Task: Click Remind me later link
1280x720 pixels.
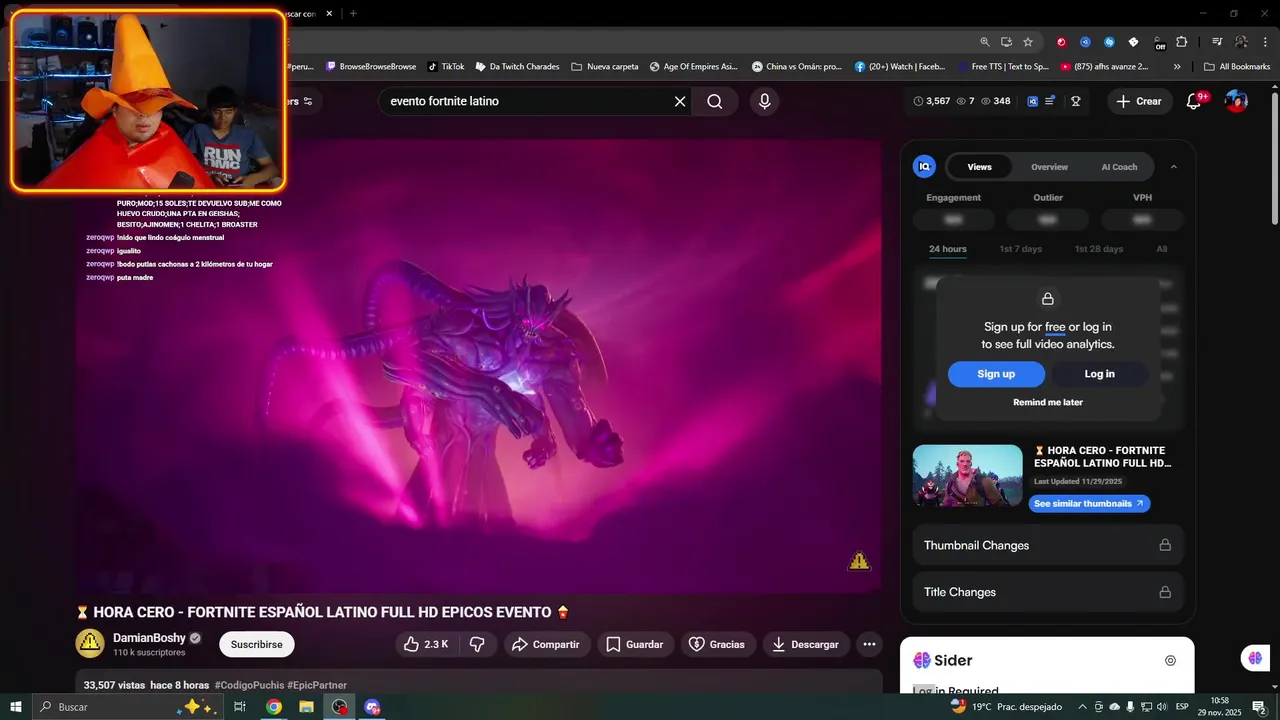Action: click(1048, 402)
